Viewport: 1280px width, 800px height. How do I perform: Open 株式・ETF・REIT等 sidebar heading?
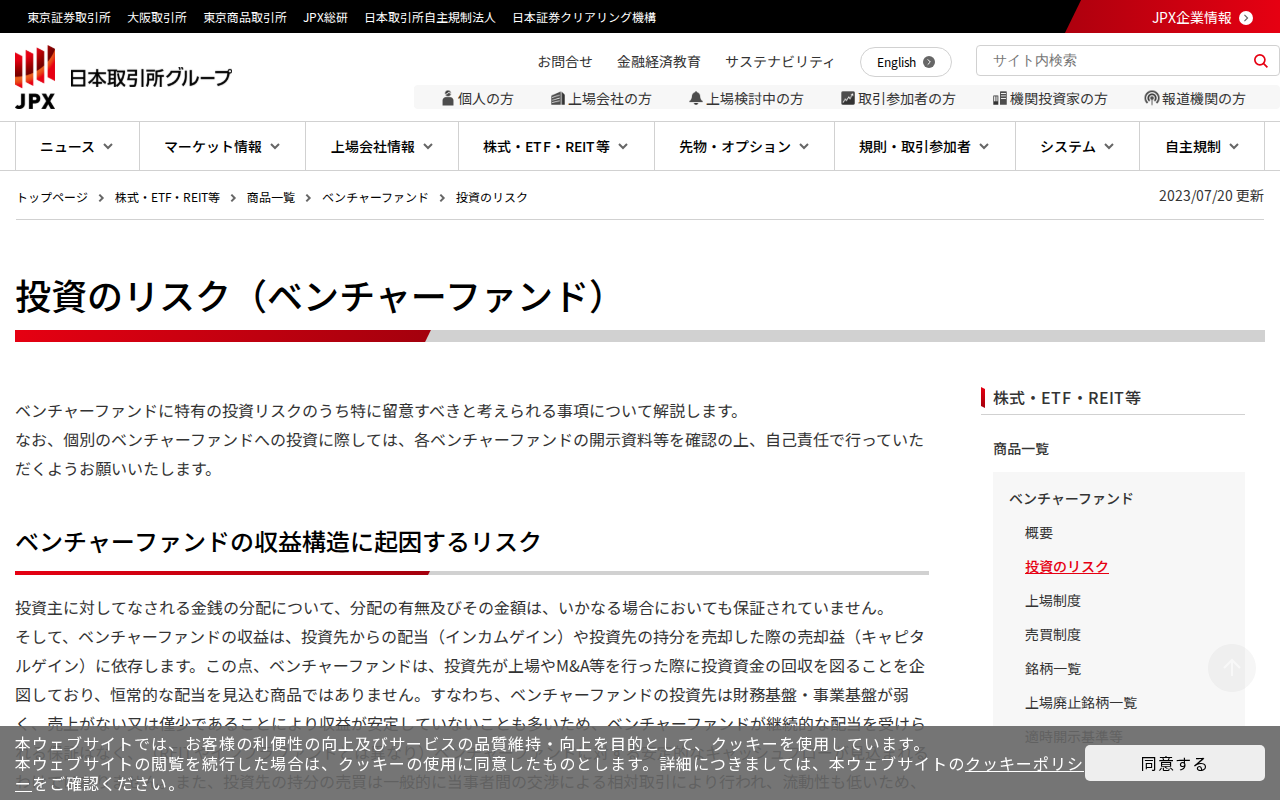pos(1067,398)
